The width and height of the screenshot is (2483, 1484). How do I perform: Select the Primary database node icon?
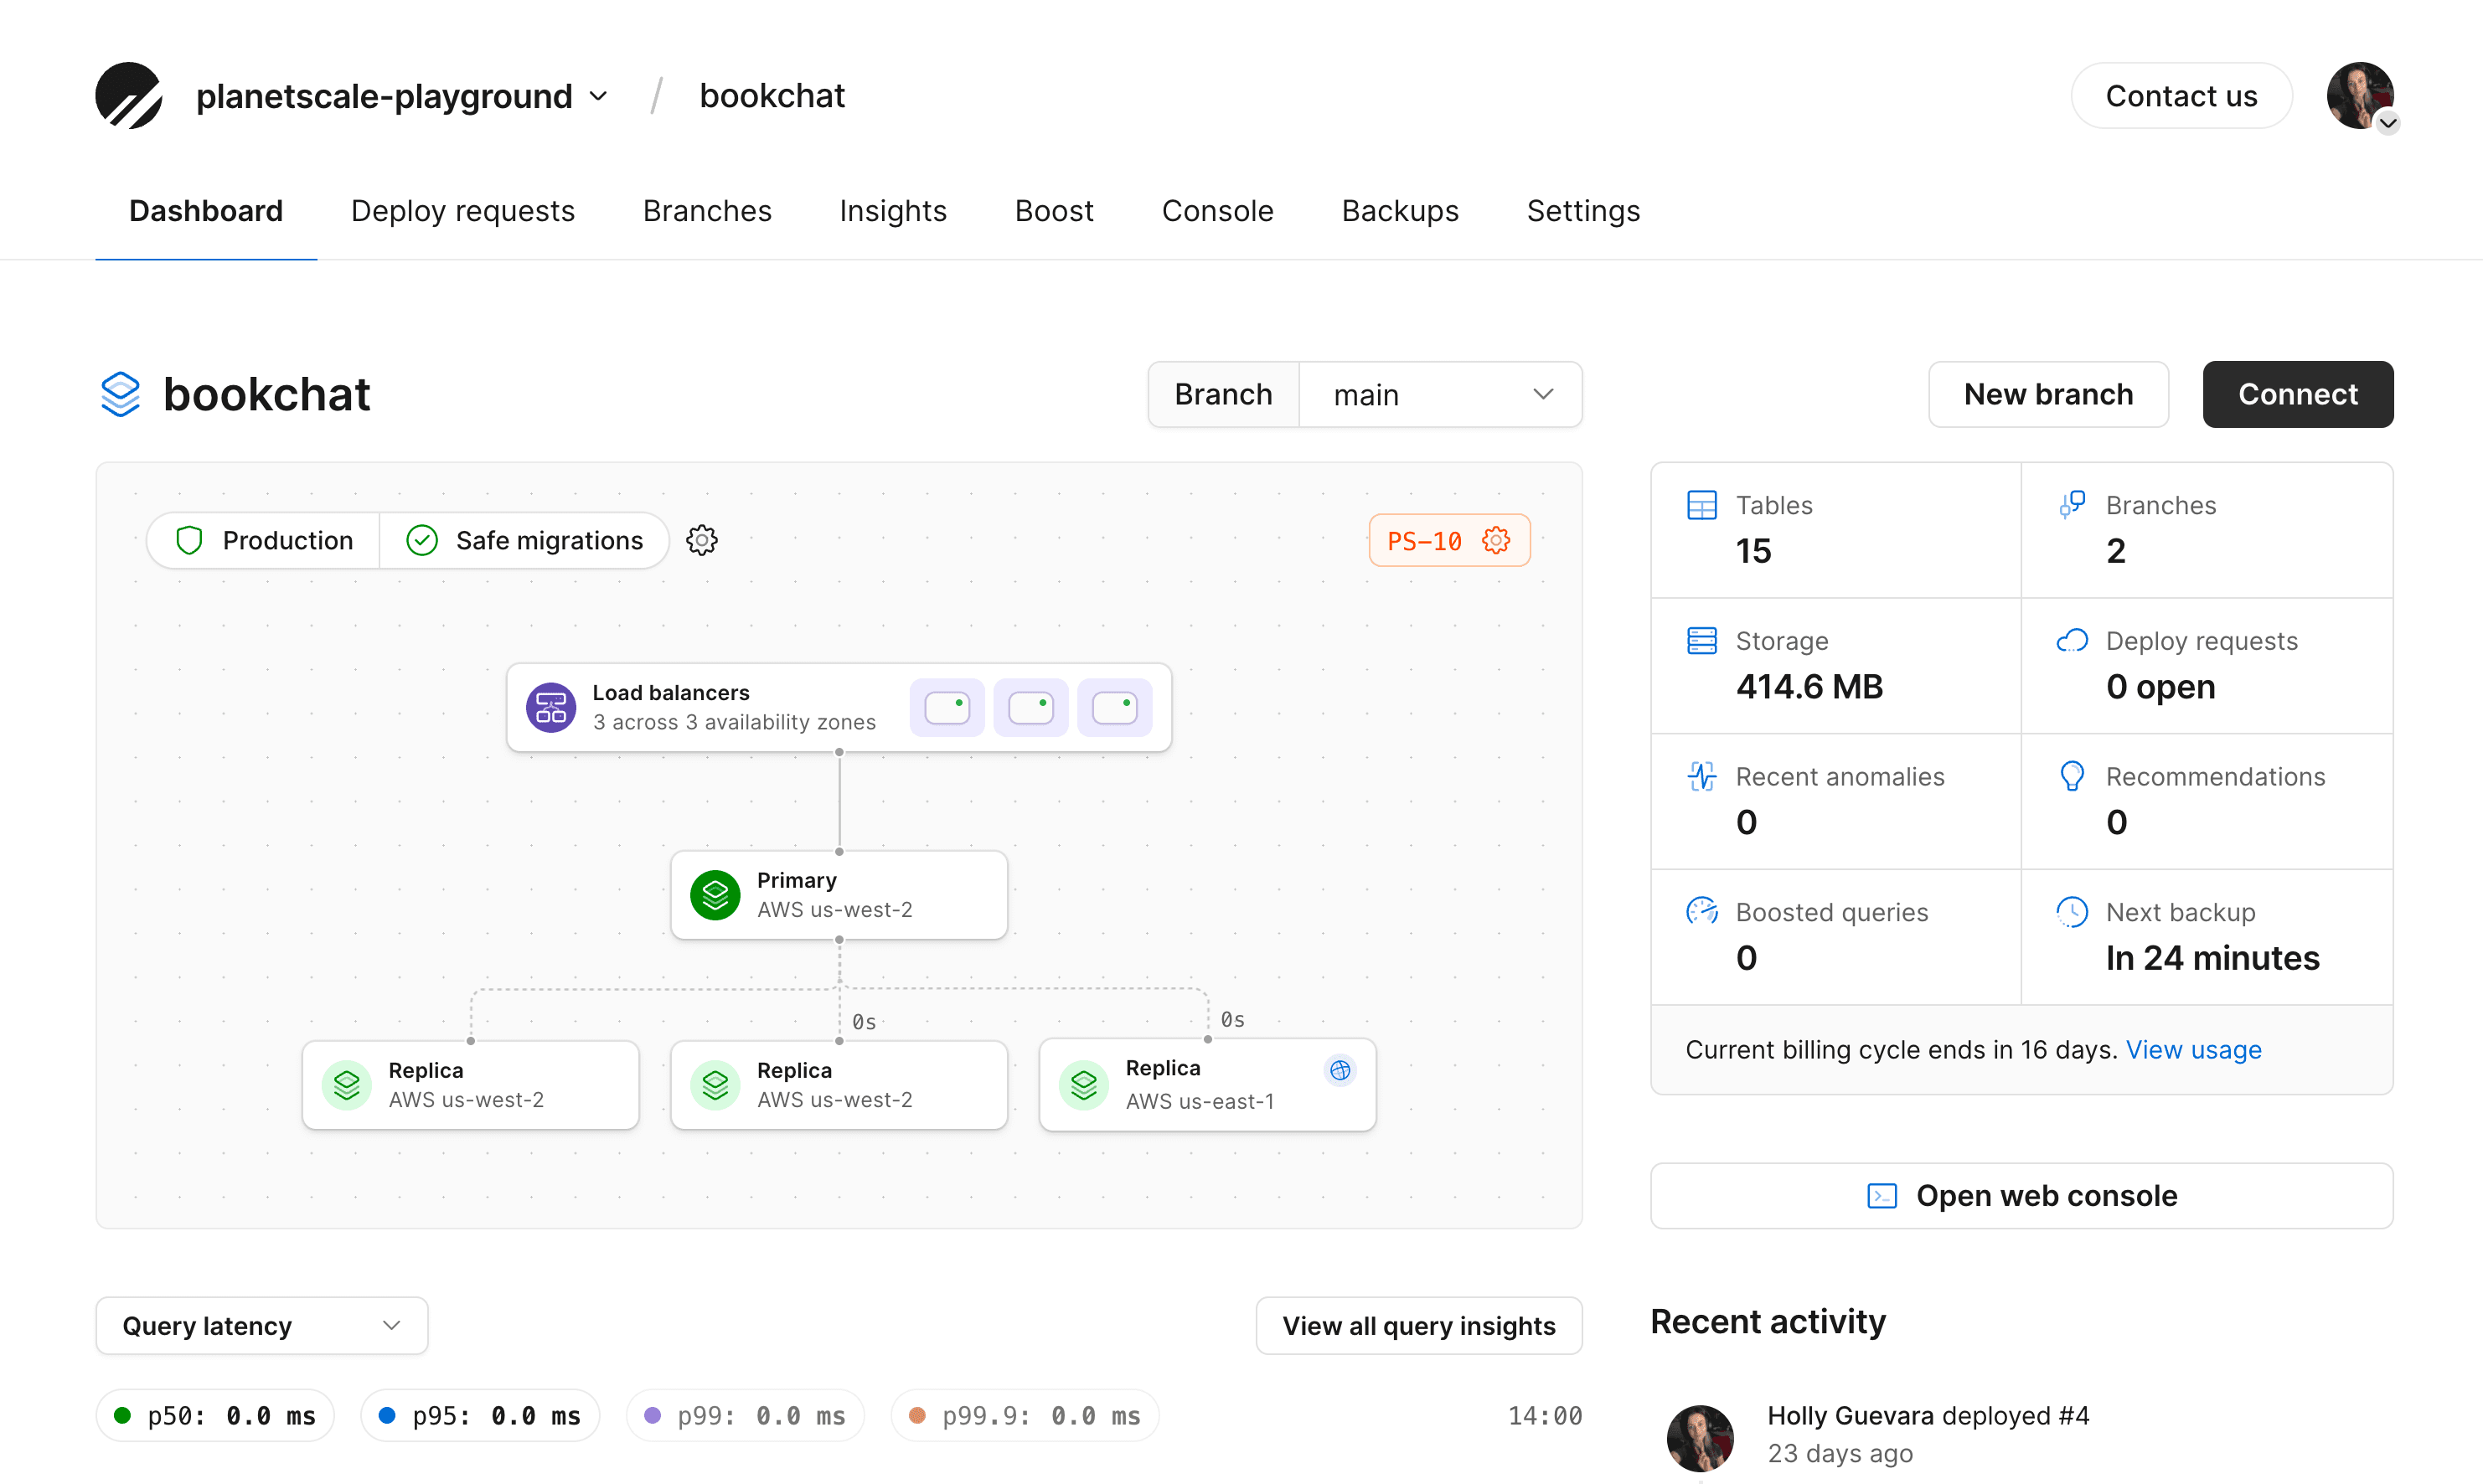(715, 894)
